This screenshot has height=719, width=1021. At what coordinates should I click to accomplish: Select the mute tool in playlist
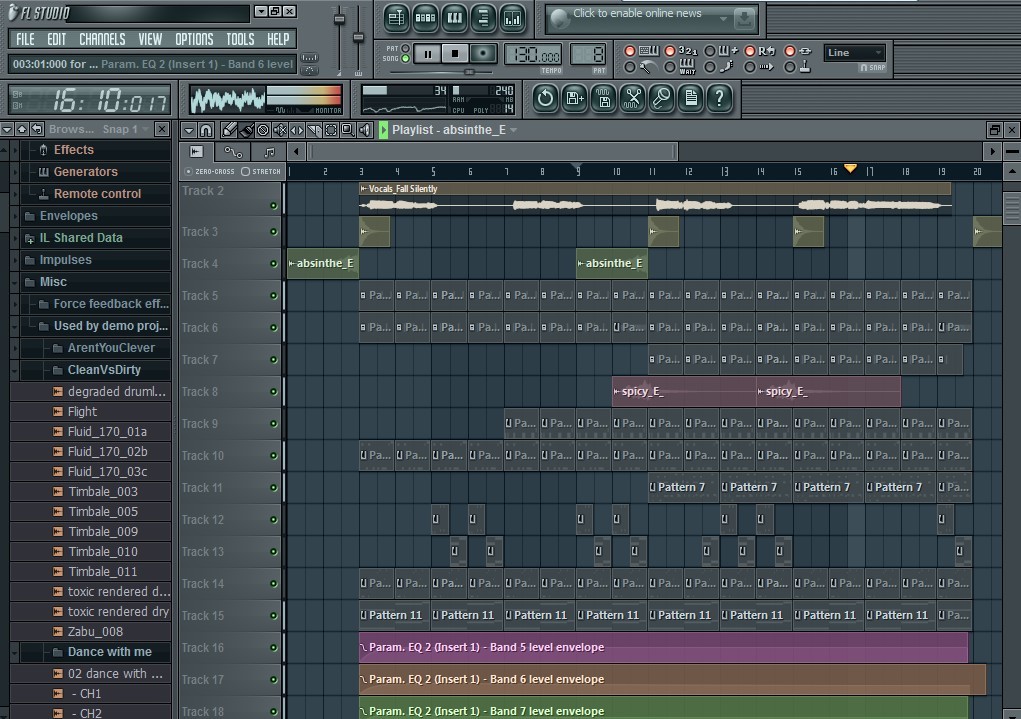click(280, 130)
